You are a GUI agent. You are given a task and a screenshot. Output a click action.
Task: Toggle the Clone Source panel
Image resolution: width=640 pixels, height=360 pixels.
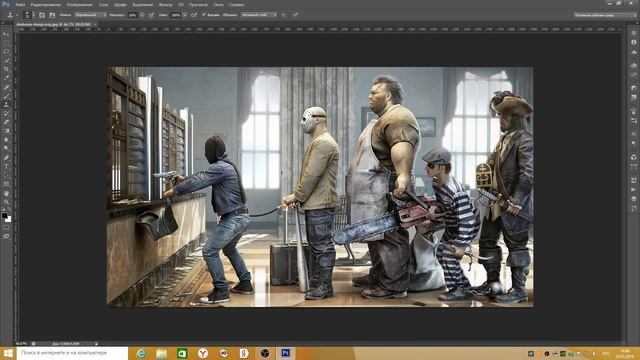click(52, 15)
